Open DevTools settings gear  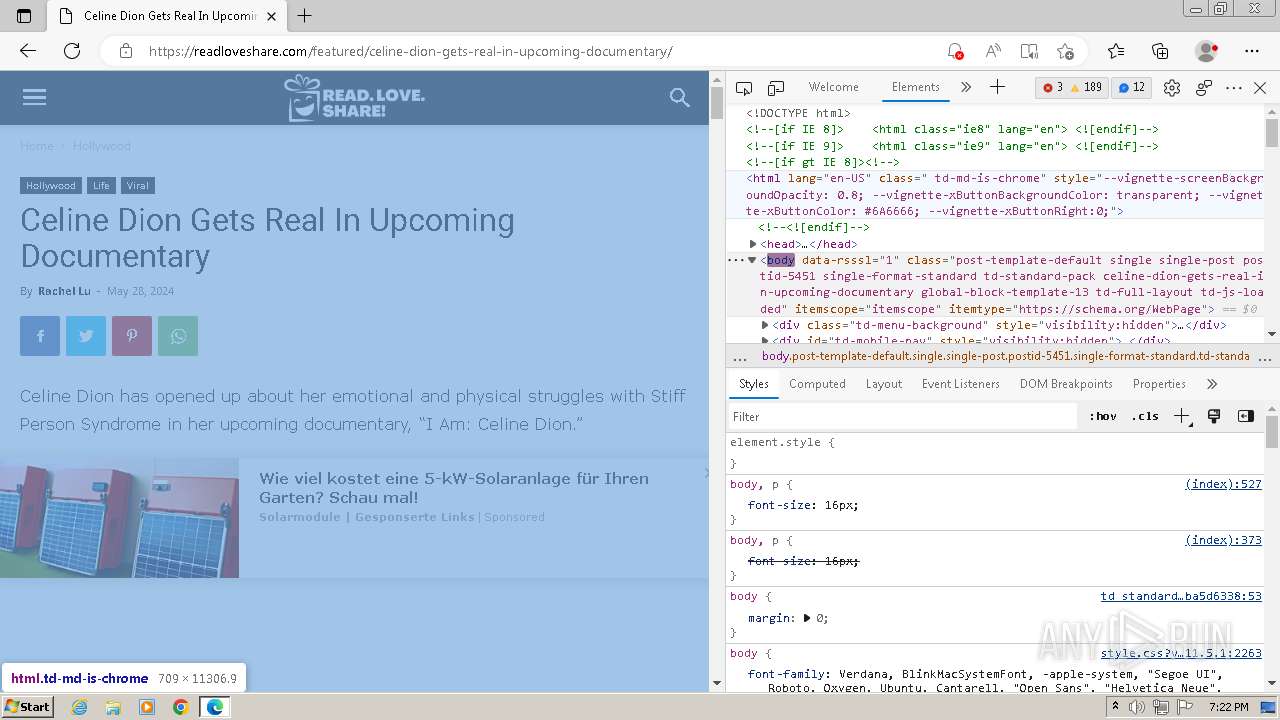1172,88
